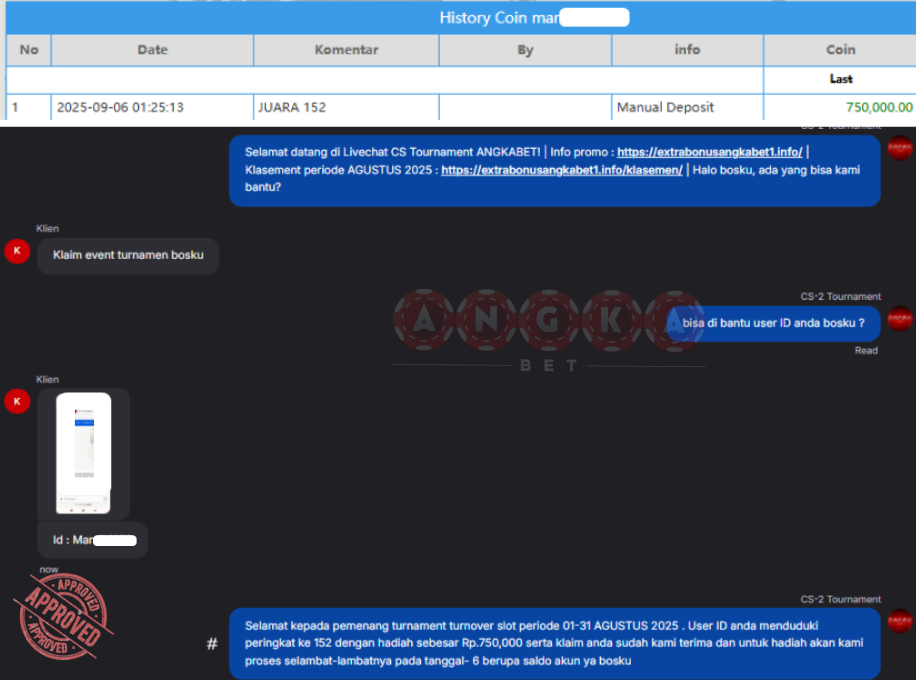Click the Date column header
Screen dimensions: 916x680
pos(152,50)
